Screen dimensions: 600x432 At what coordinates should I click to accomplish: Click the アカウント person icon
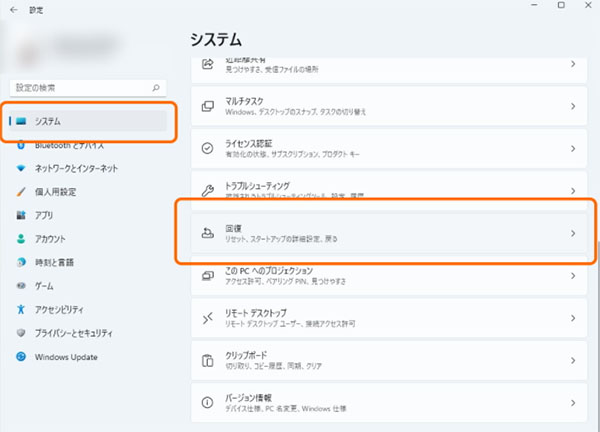click(21, 239)
